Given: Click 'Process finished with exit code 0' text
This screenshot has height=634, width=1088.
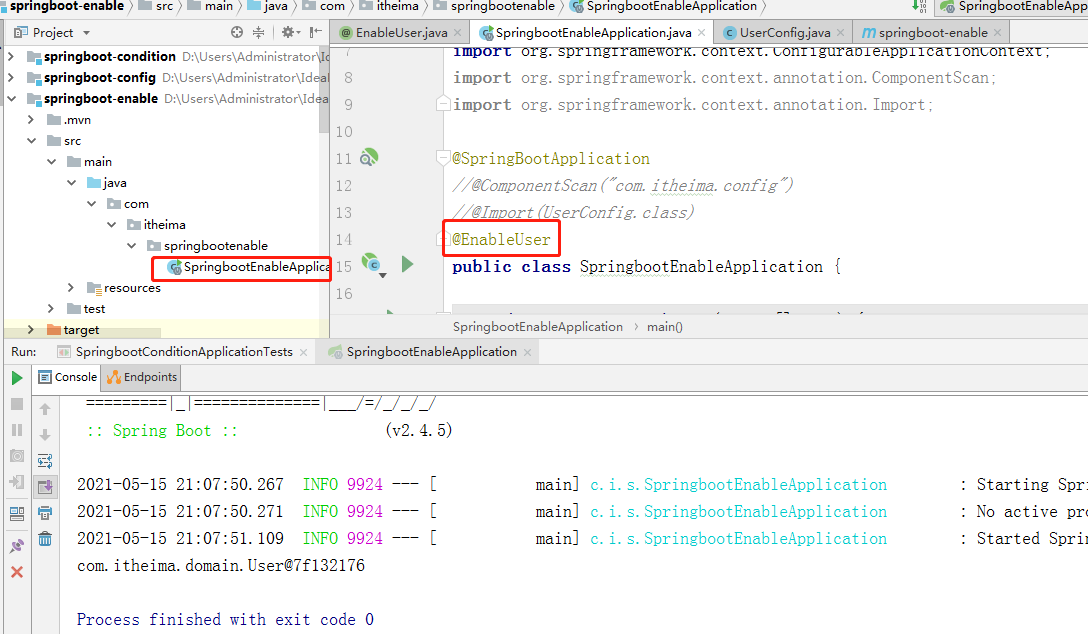Looking at the screenshot, I should pos(225,619).
